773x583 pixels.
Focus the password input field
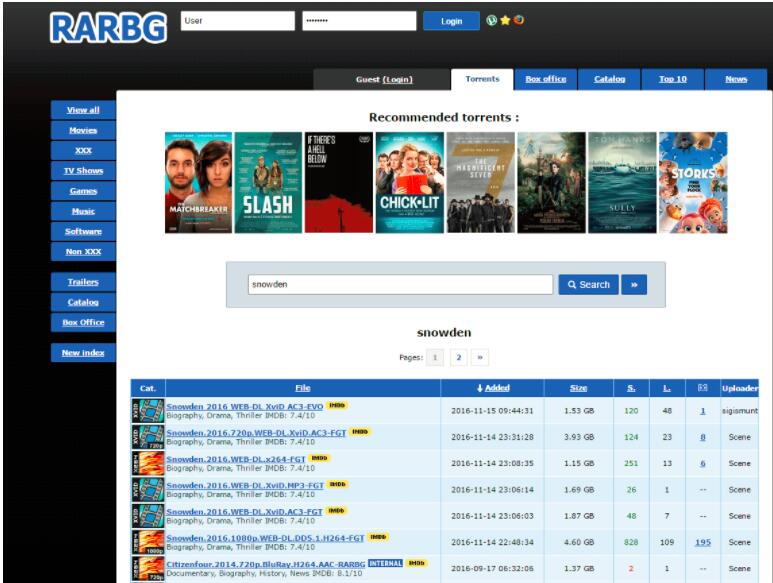(359, 21)
